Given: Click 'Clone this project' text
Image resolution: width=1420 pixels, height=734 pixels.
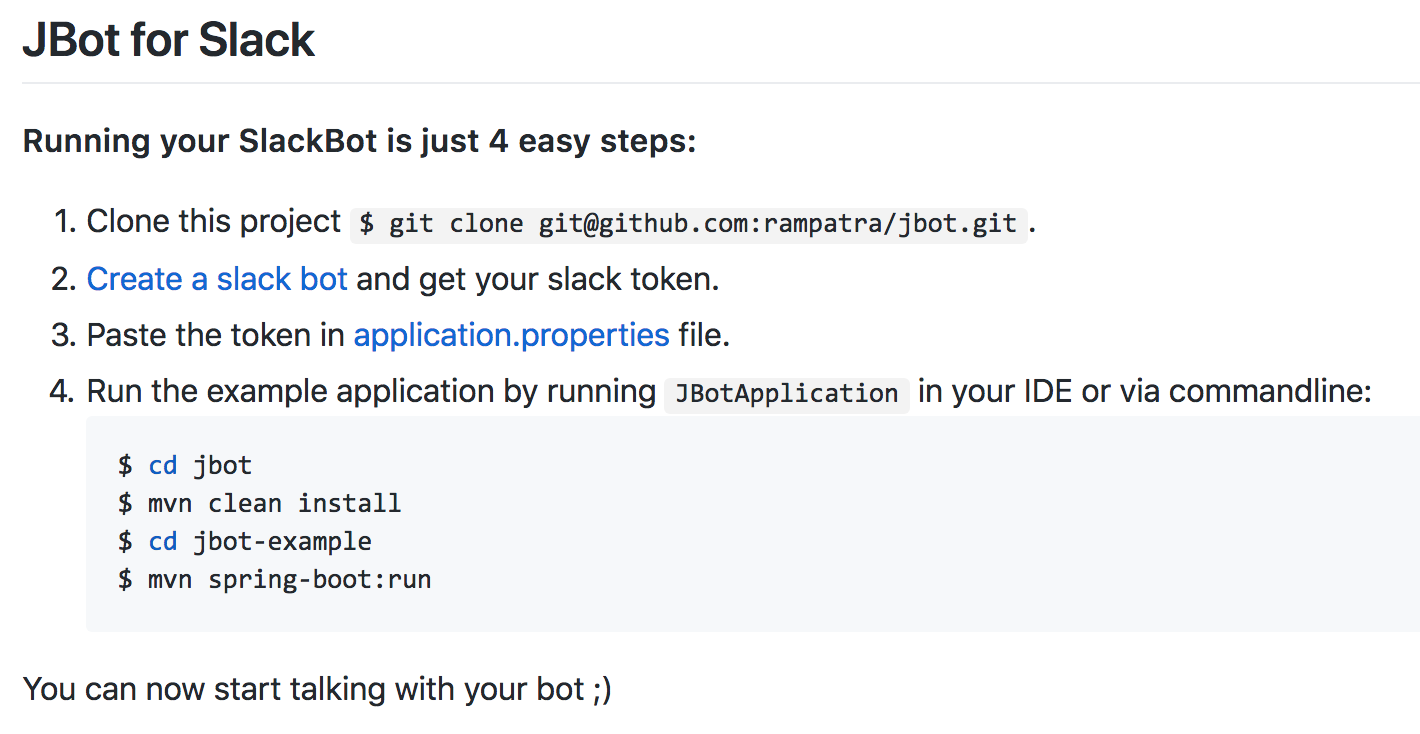Looking at the screenshot, I should 214,221.
